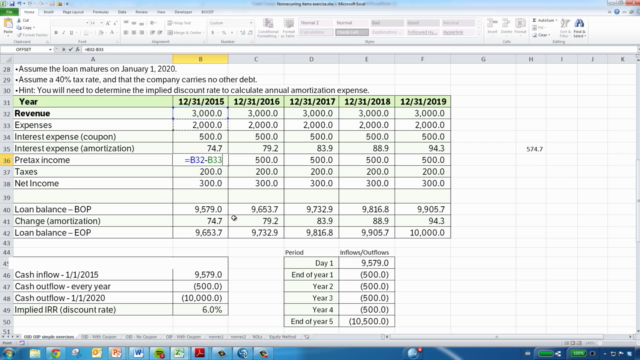The image size is (640, 360).
Task: Open the font name dropdown arrow
Action: click(x=87, y=23)
